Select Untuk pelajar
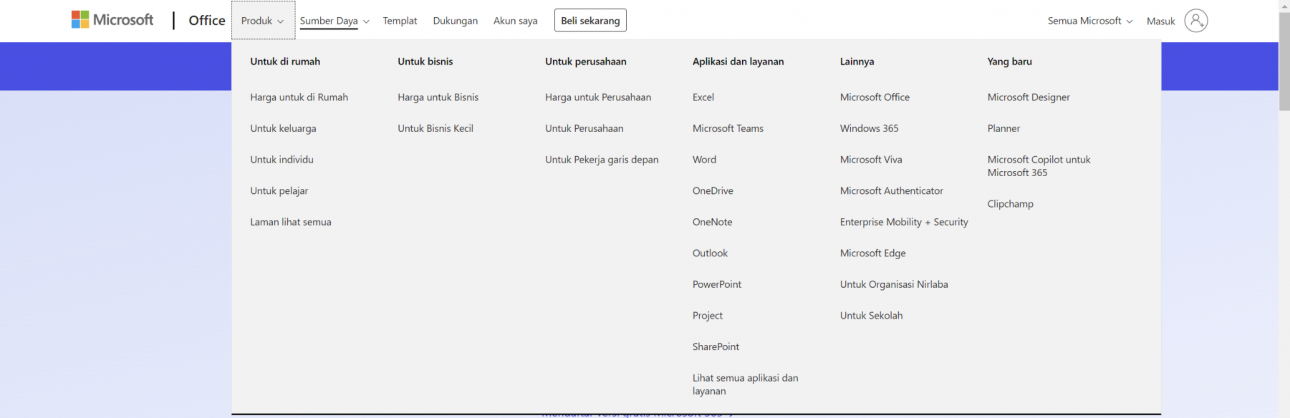Screen dimensions: 1290x418 coord(279,190)
